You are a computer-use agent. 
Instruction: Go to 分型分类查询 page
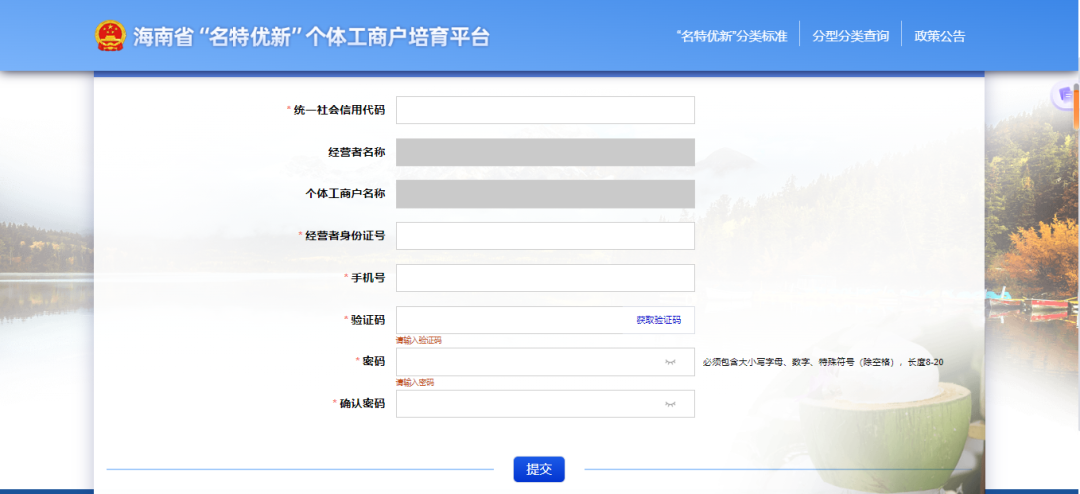(850, 36)
